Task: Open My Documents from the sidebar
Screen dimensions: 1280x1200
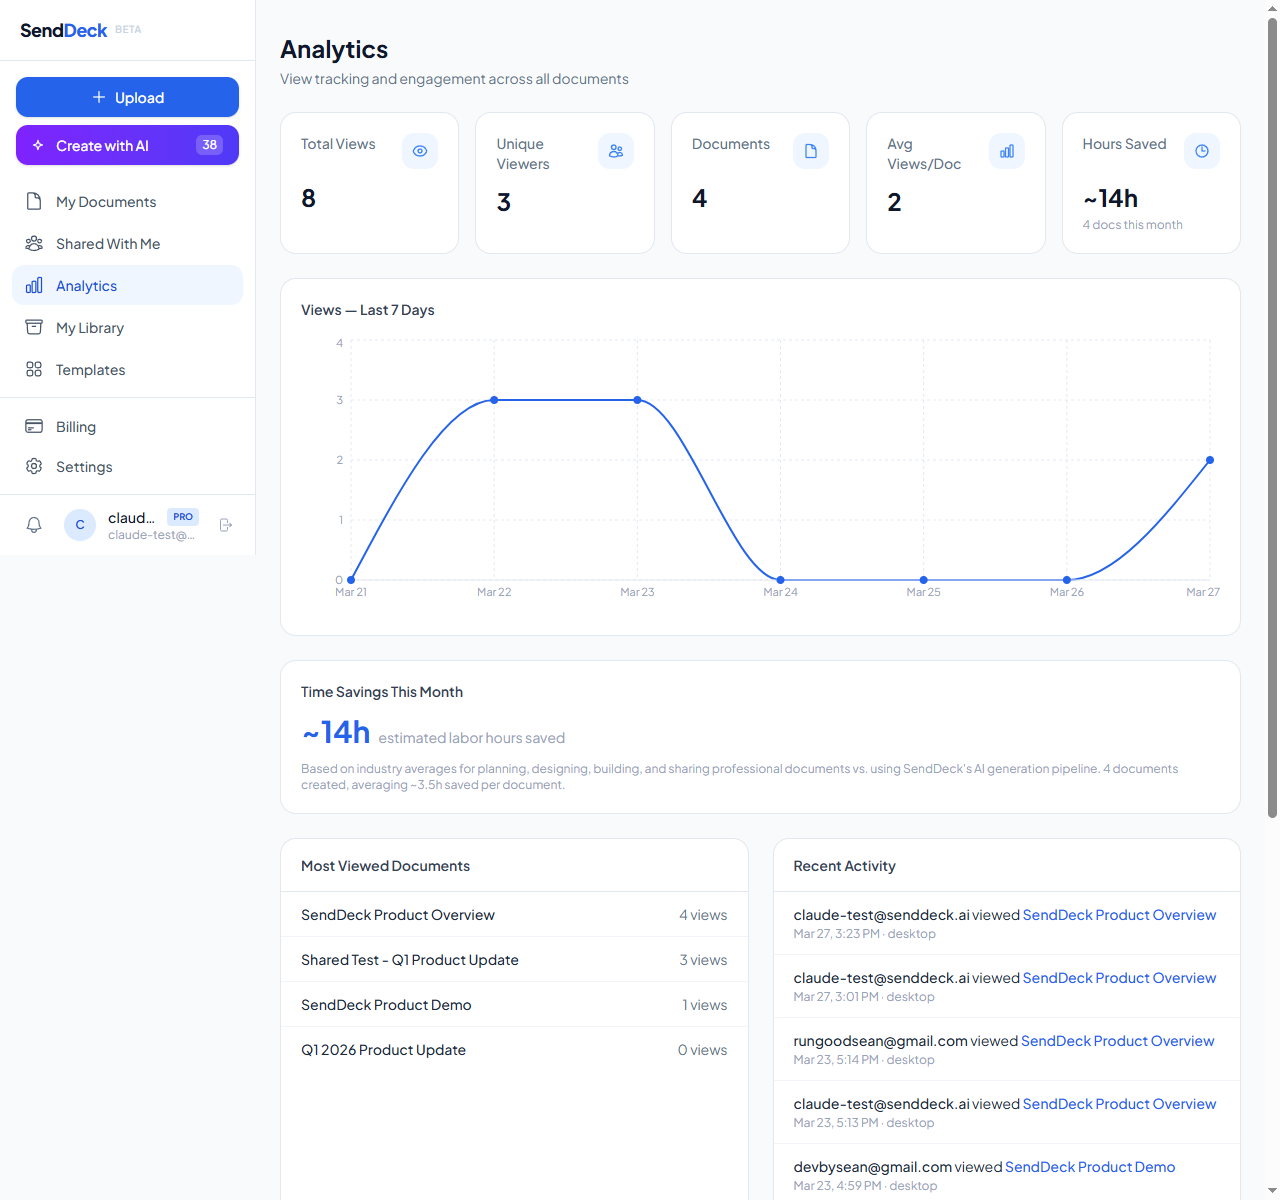Action: coord(105,201)
